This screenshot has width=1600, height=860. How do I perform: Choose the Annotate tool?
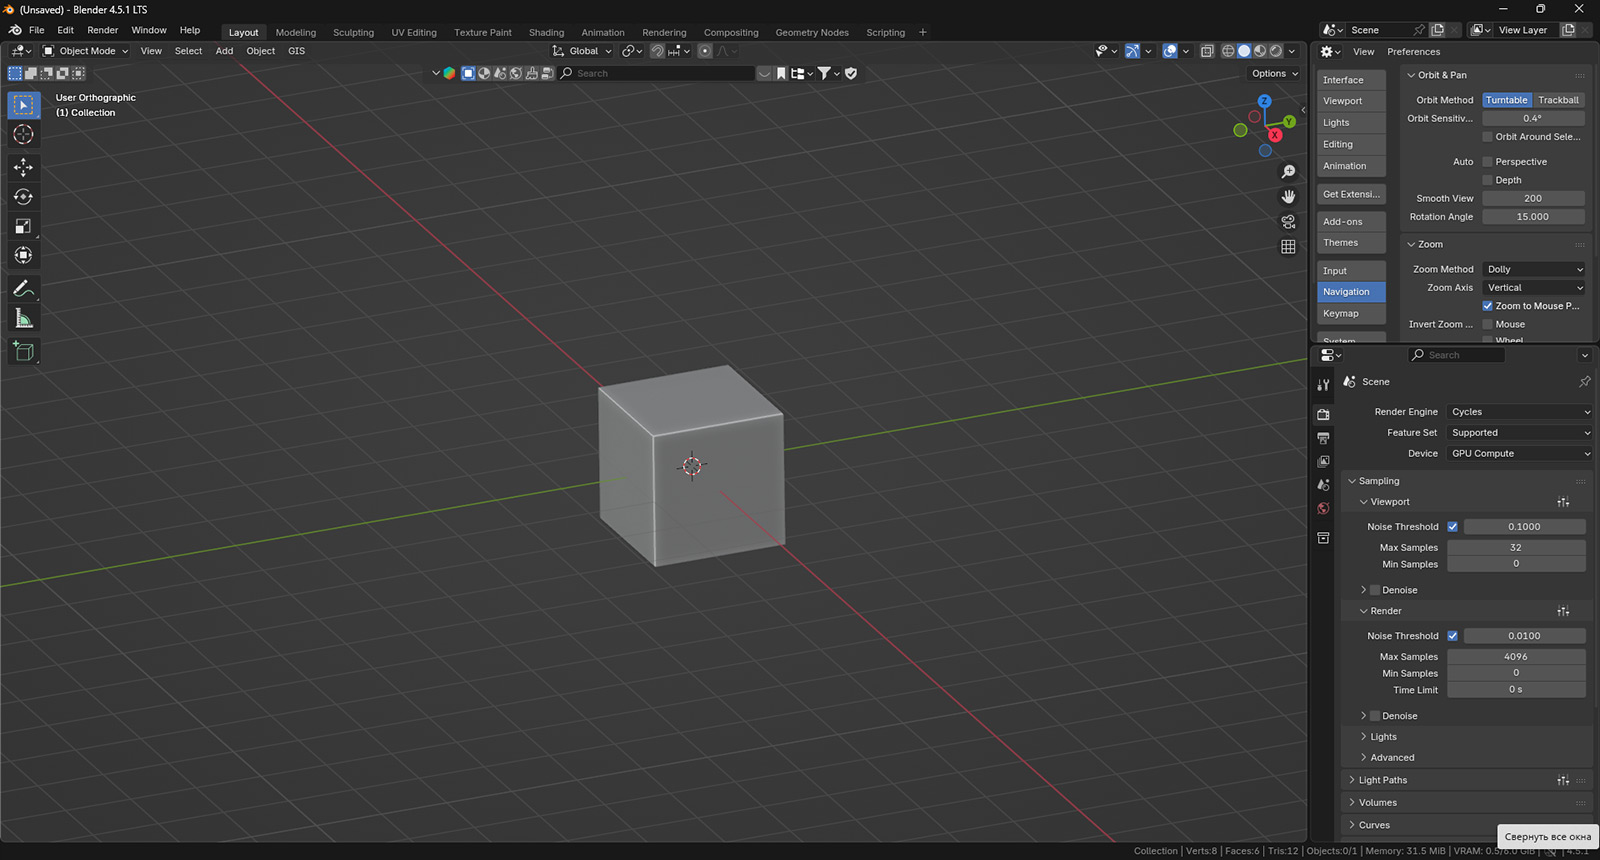pyautogui.click(x=24, y=289)
